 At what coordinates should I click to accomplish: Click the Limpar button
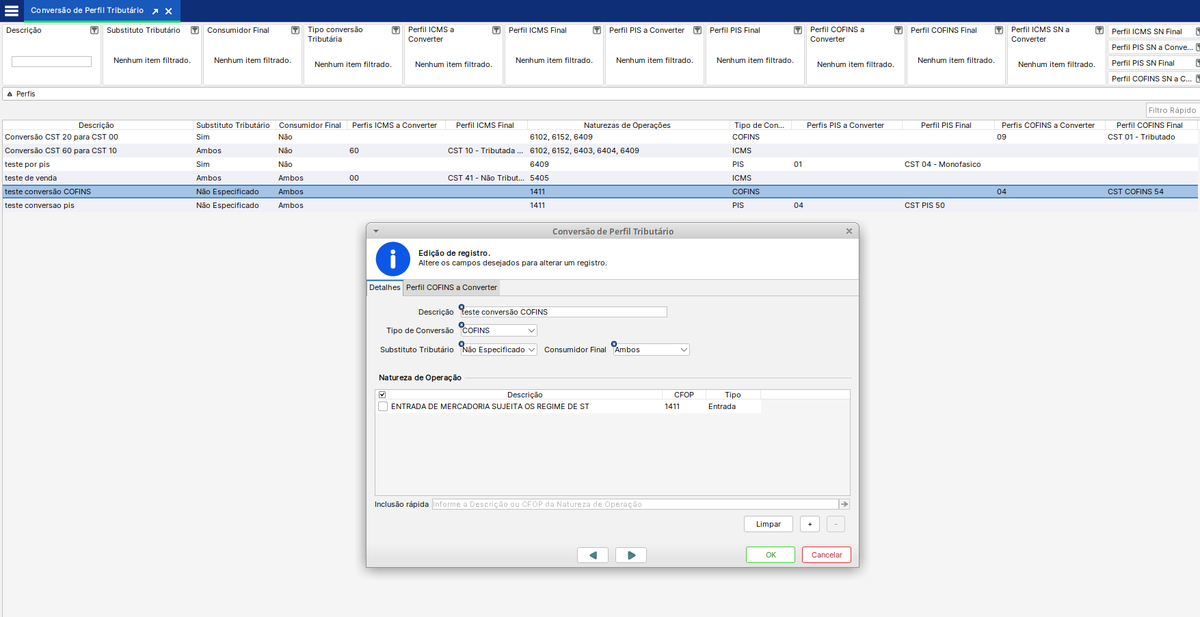pyautogui.click(x=768, y=524)
